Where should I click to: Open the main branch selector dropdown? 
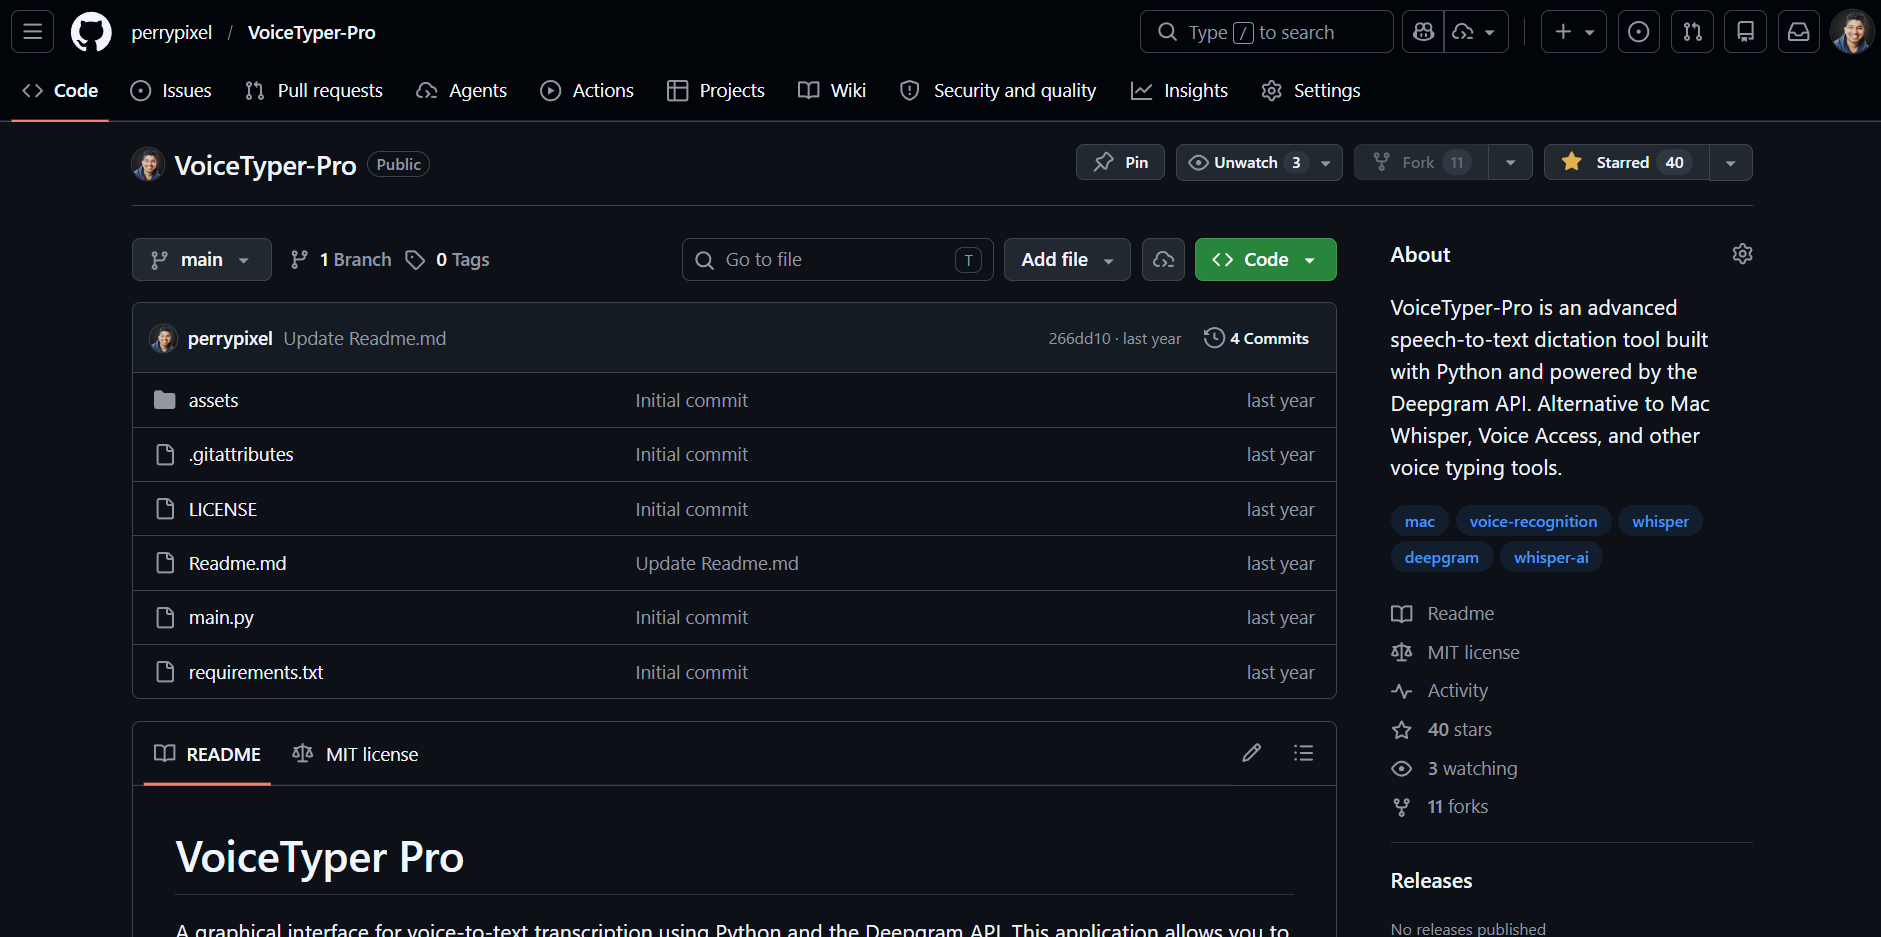(x=202, y=259)
